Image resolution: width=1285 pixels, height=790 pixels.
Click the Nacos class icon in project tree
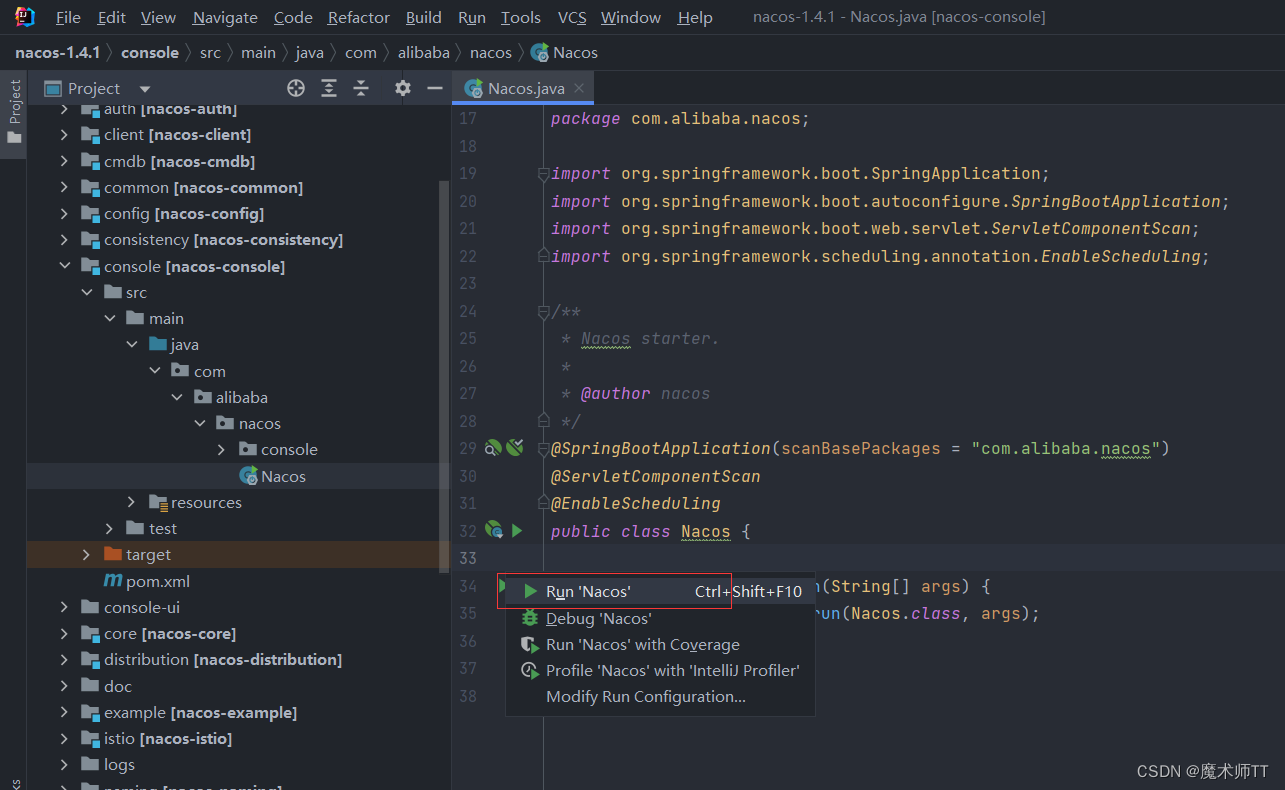[249, 476]
